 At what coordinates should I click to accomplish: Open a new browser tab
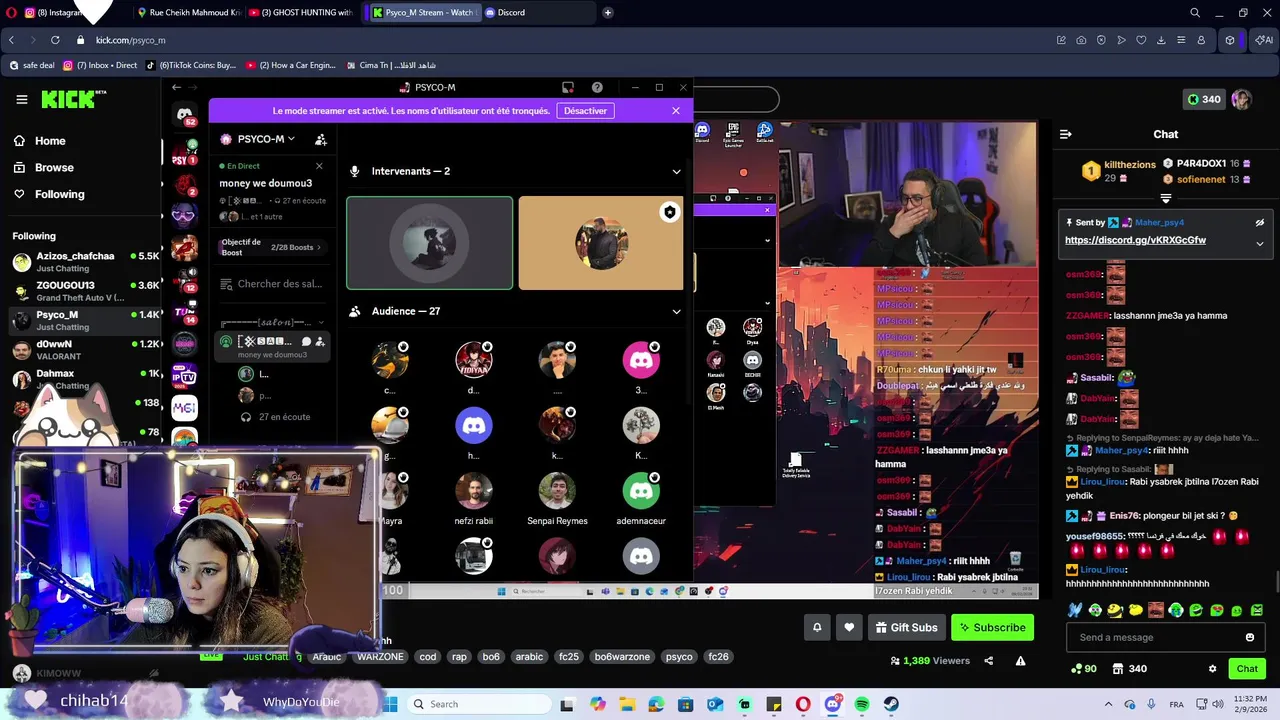(x=607, y=13)
